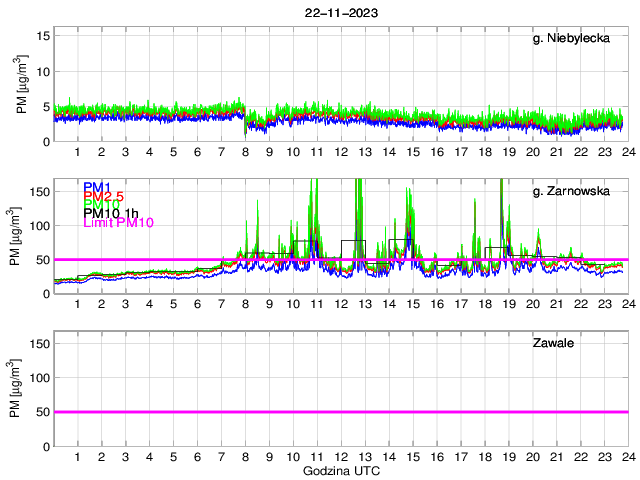Select the PM1 legend entry in blue
Image resolution: width=640 pixels, height=480 pixels.
pos(97,188)
